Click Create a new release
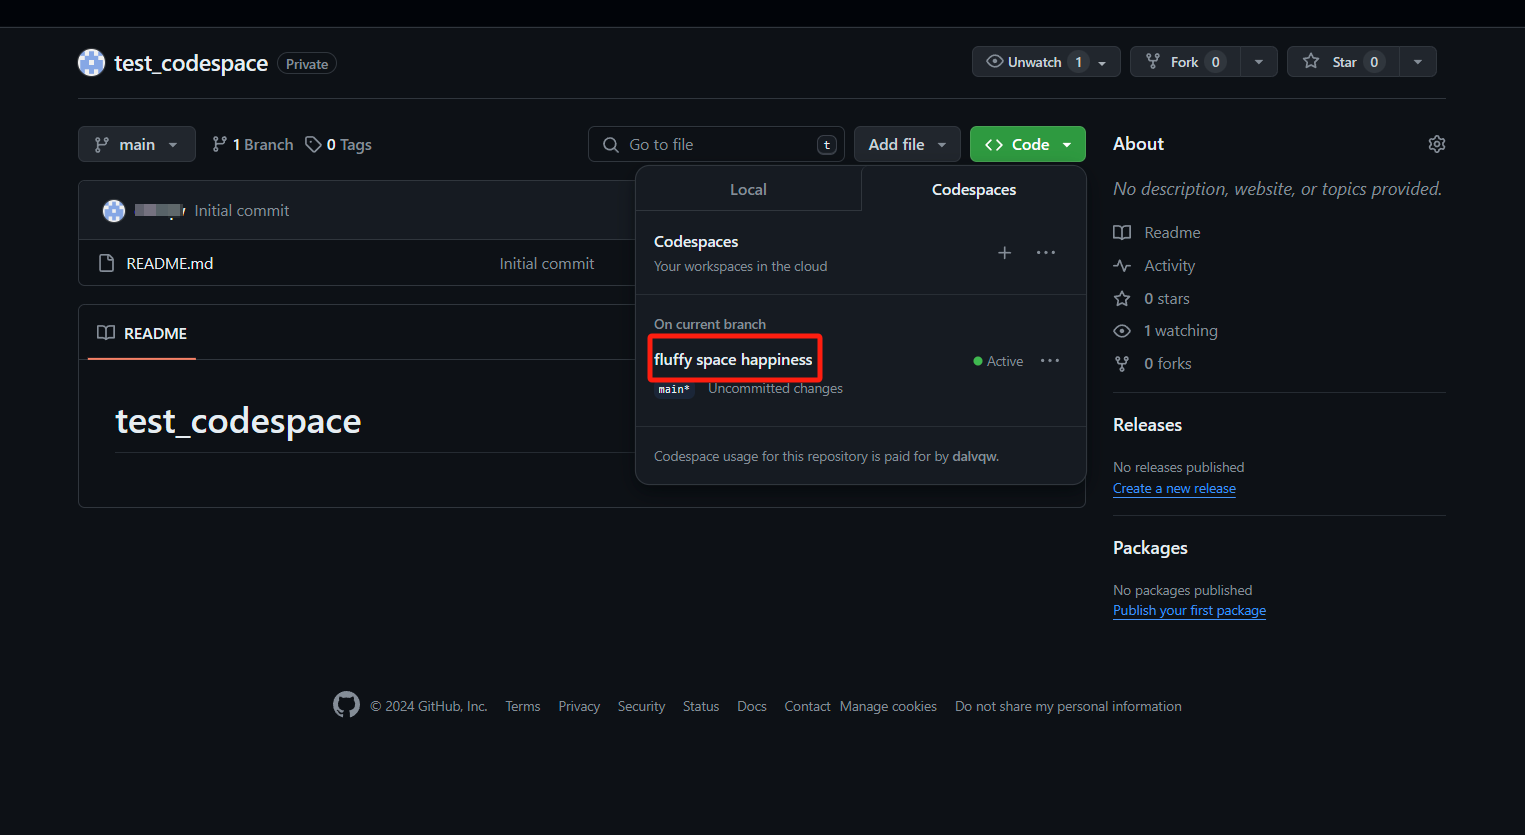The height and width of the screenshot is (835, 1525). pos(1174,488)
